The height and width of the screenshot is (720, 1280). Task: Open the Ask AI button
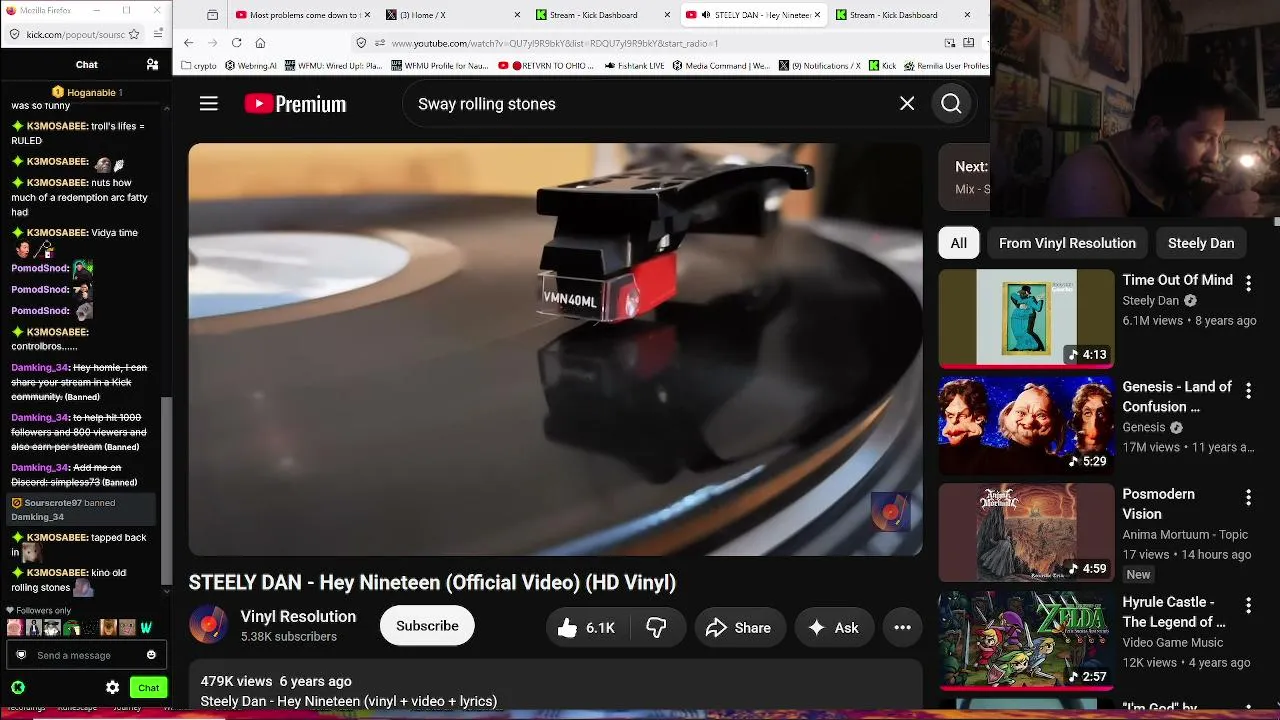833,628
